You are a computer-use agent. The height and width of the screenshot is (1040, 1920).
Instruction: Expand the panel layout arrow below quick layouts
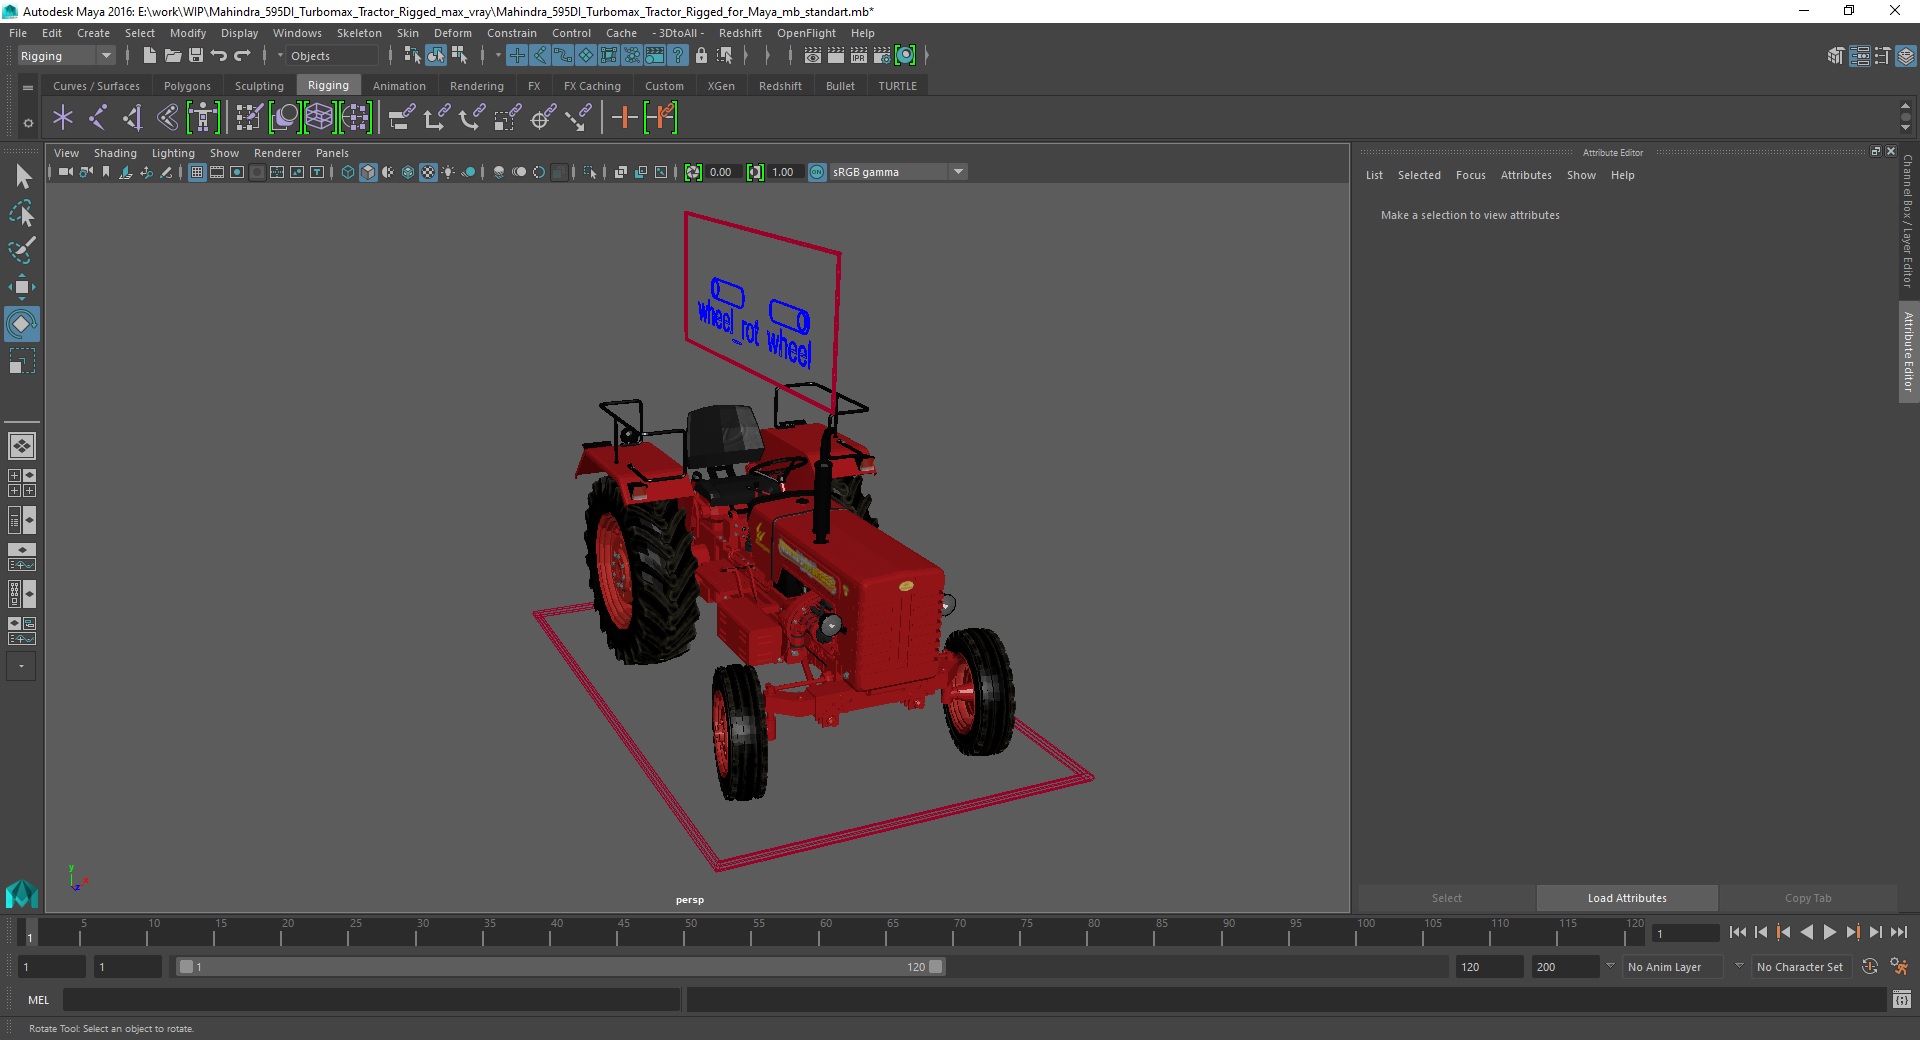(x=21, y=666)
